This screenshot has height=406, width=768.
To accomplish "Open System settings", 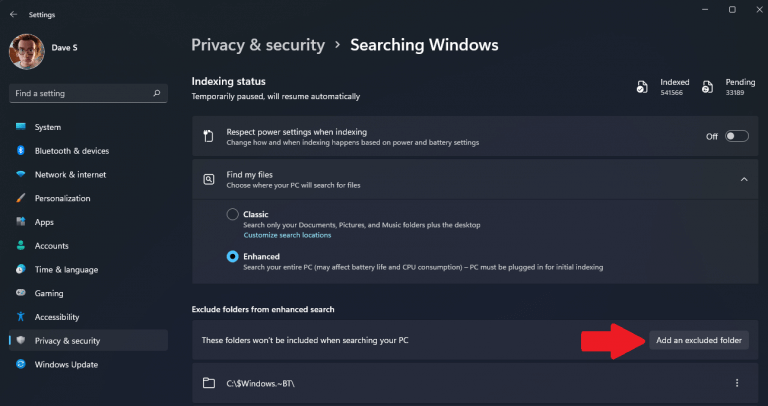I will pos(88,127).
